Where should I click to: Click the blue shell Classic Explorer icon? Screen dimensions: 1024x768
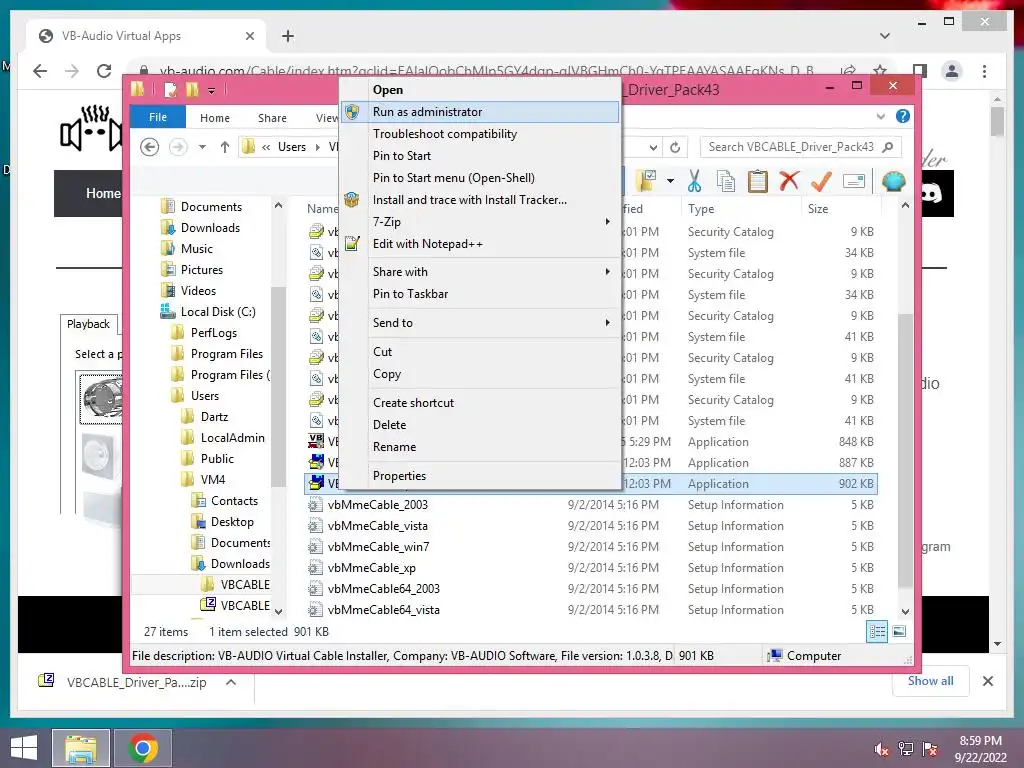pyautogui.click(x=893, y=181)
